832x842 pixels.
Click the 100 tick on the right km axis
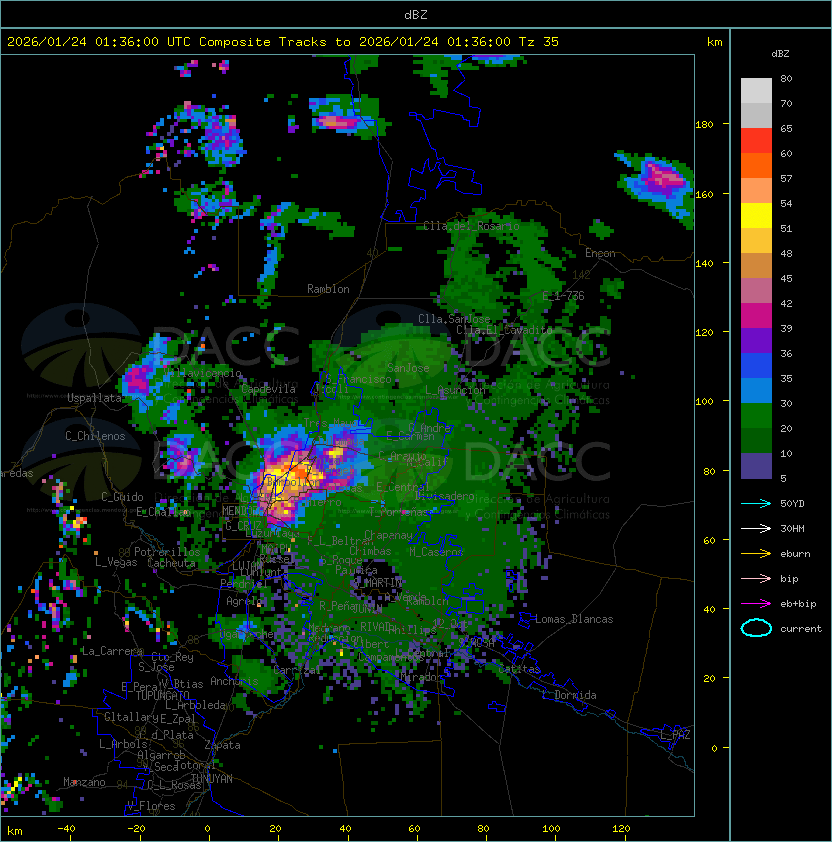704,402
